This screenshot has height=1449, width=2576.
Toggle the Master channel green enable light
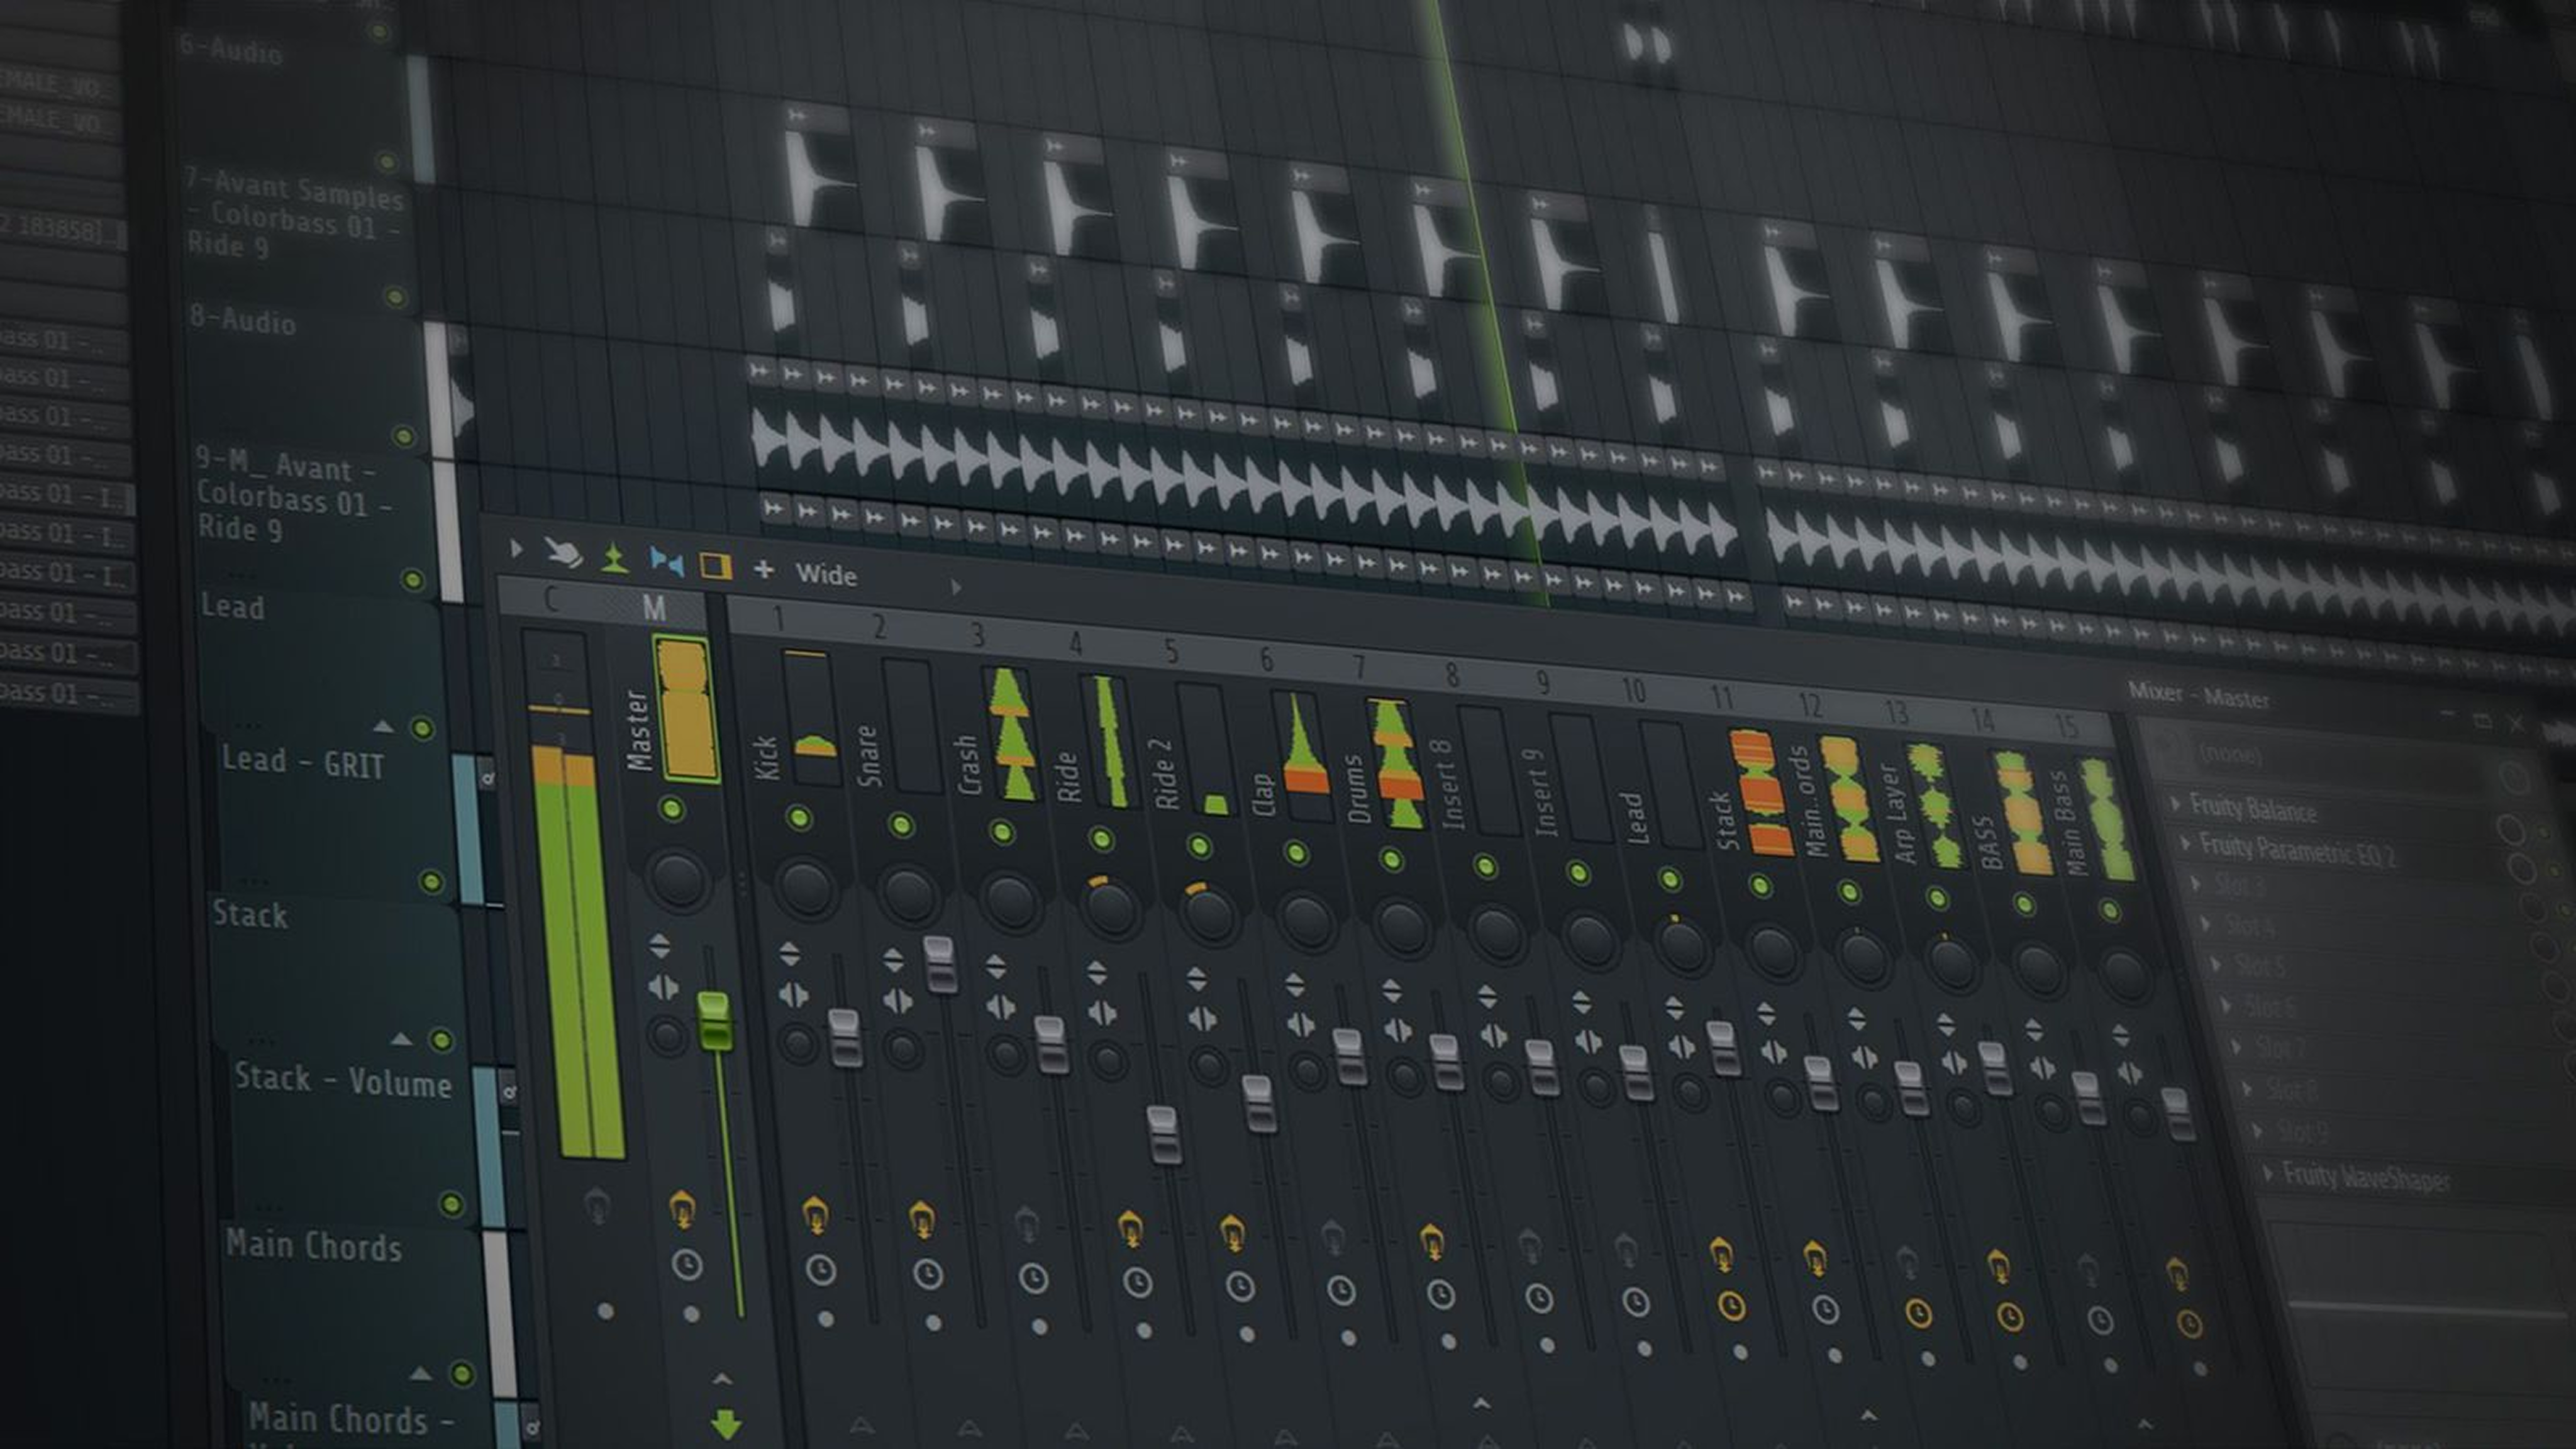tap(672, 808)
